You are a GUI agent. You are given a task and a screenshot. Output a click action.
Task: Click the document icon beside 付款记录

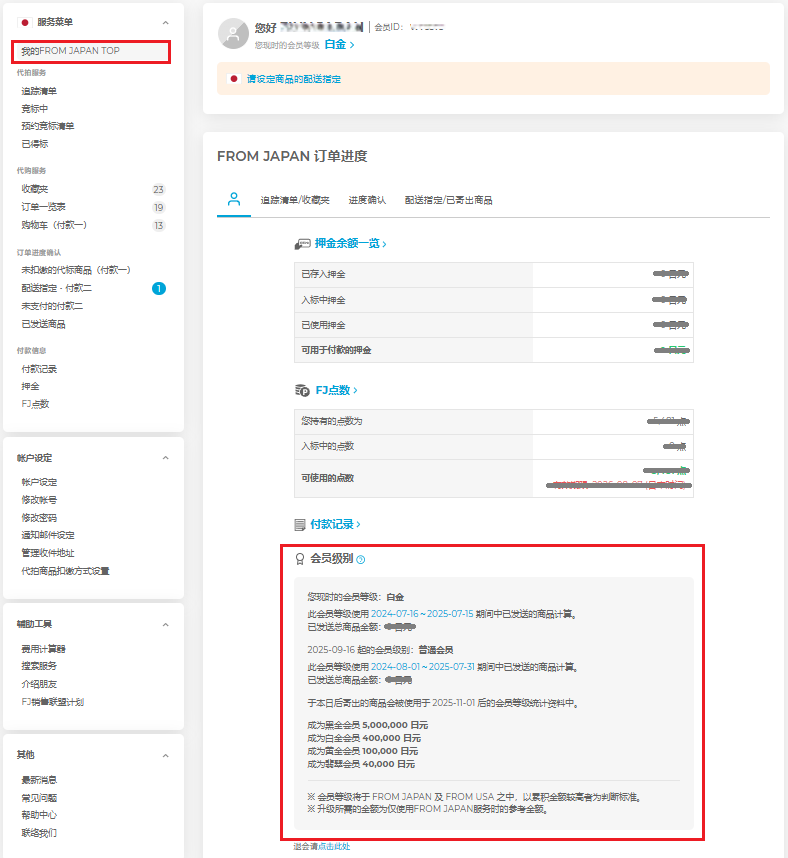(x=300, y=525)
